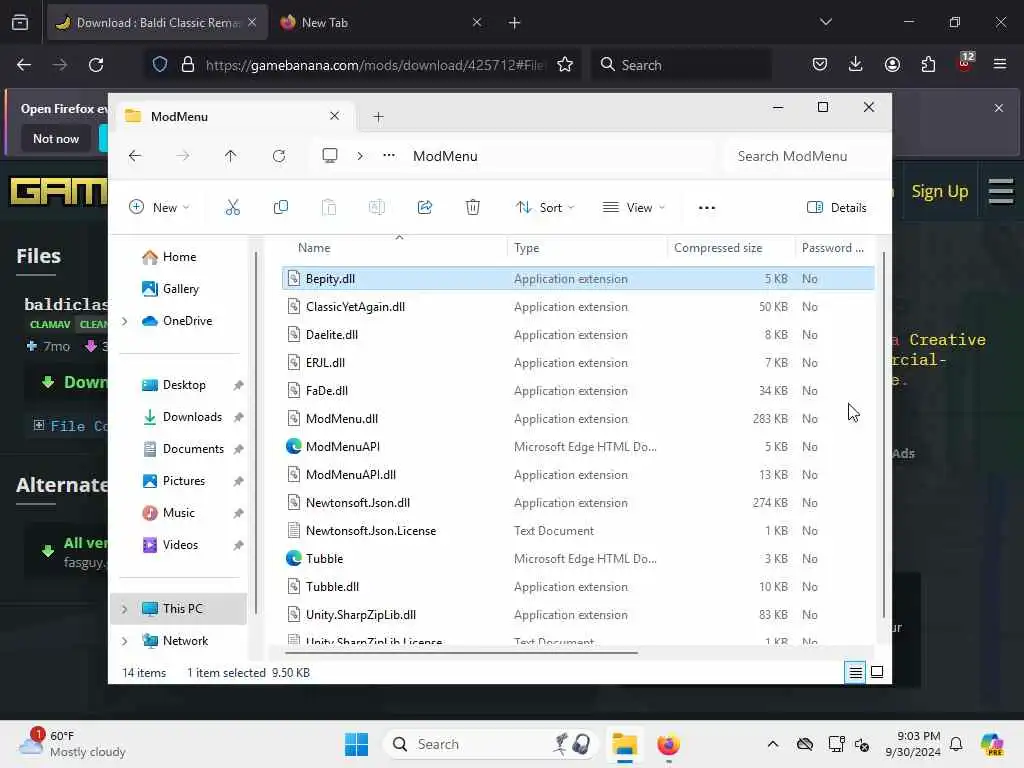1024x768 pixels.
Task: Click the Copy icon in Explorer toolbar
Action: (281, 208)
